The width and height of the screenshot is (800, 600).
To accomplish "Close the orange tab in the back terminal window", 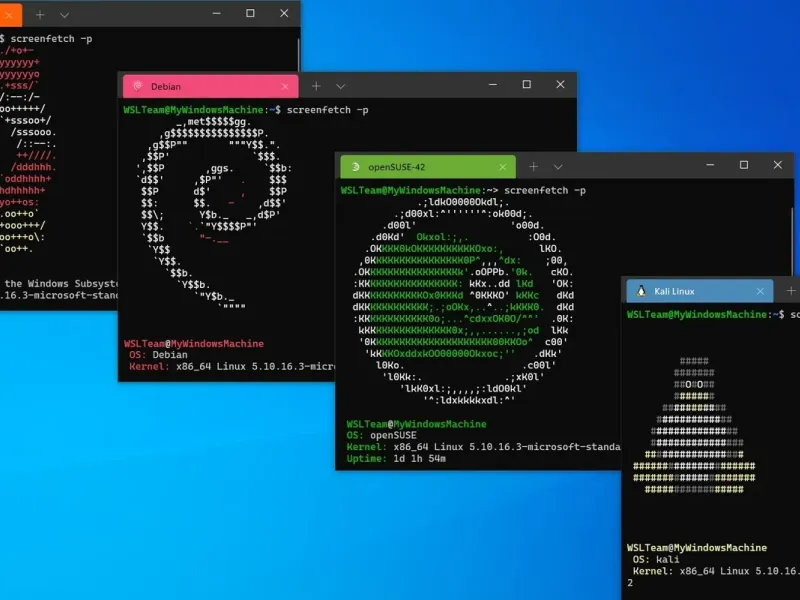I will (9, 15).
